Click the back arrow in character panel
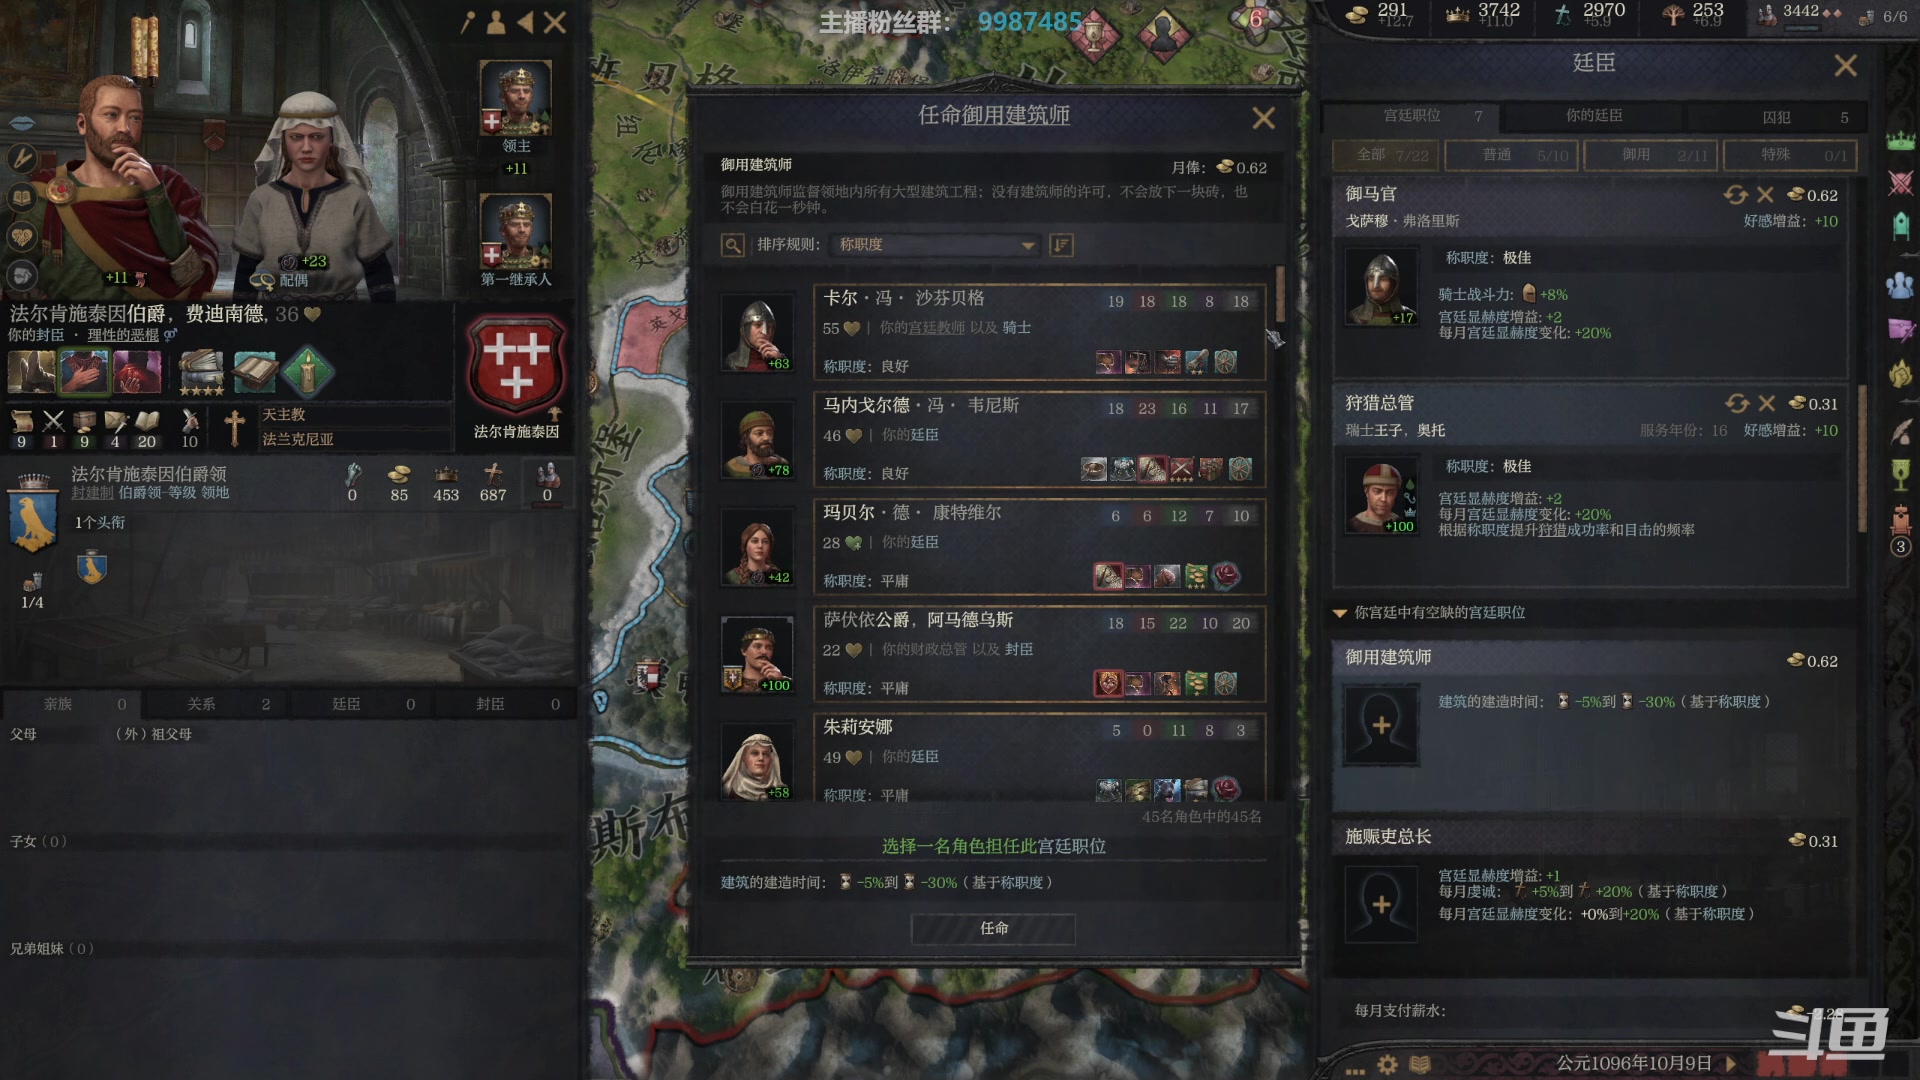 click(526, 22)
